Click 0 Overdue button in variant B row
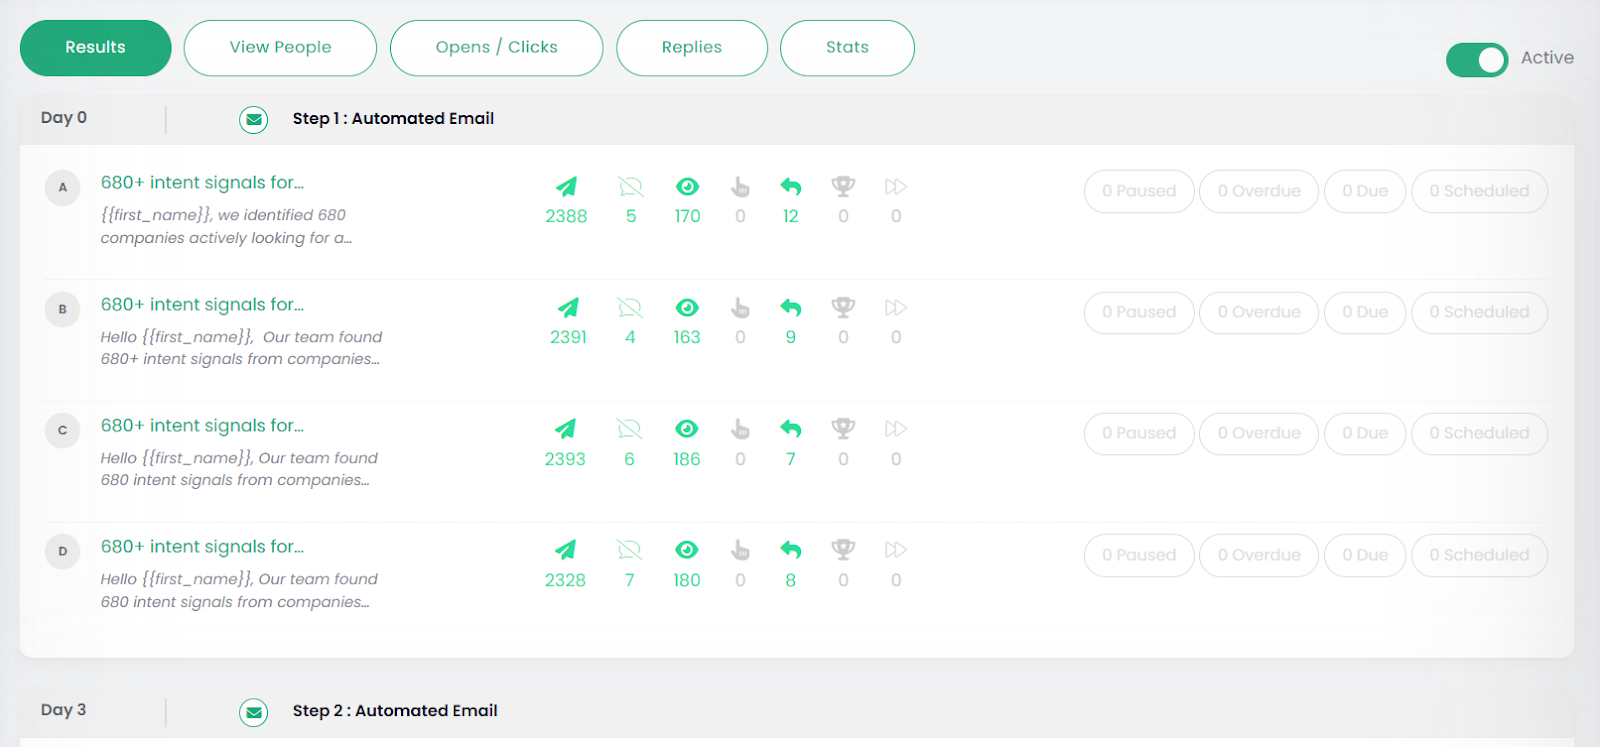This screenshot has height=747, width=1600. click(x=1258, y=312)
